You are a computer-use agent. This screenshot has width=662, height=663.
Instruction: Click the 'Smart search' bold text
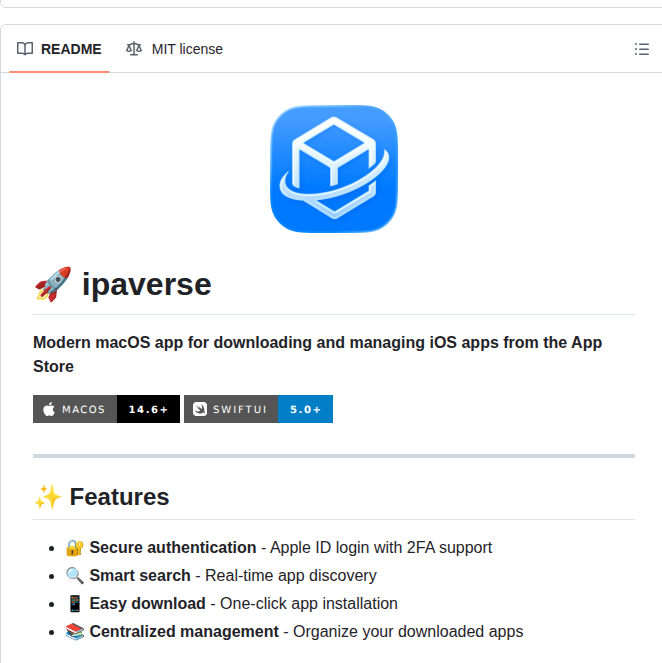pos(140,575)
